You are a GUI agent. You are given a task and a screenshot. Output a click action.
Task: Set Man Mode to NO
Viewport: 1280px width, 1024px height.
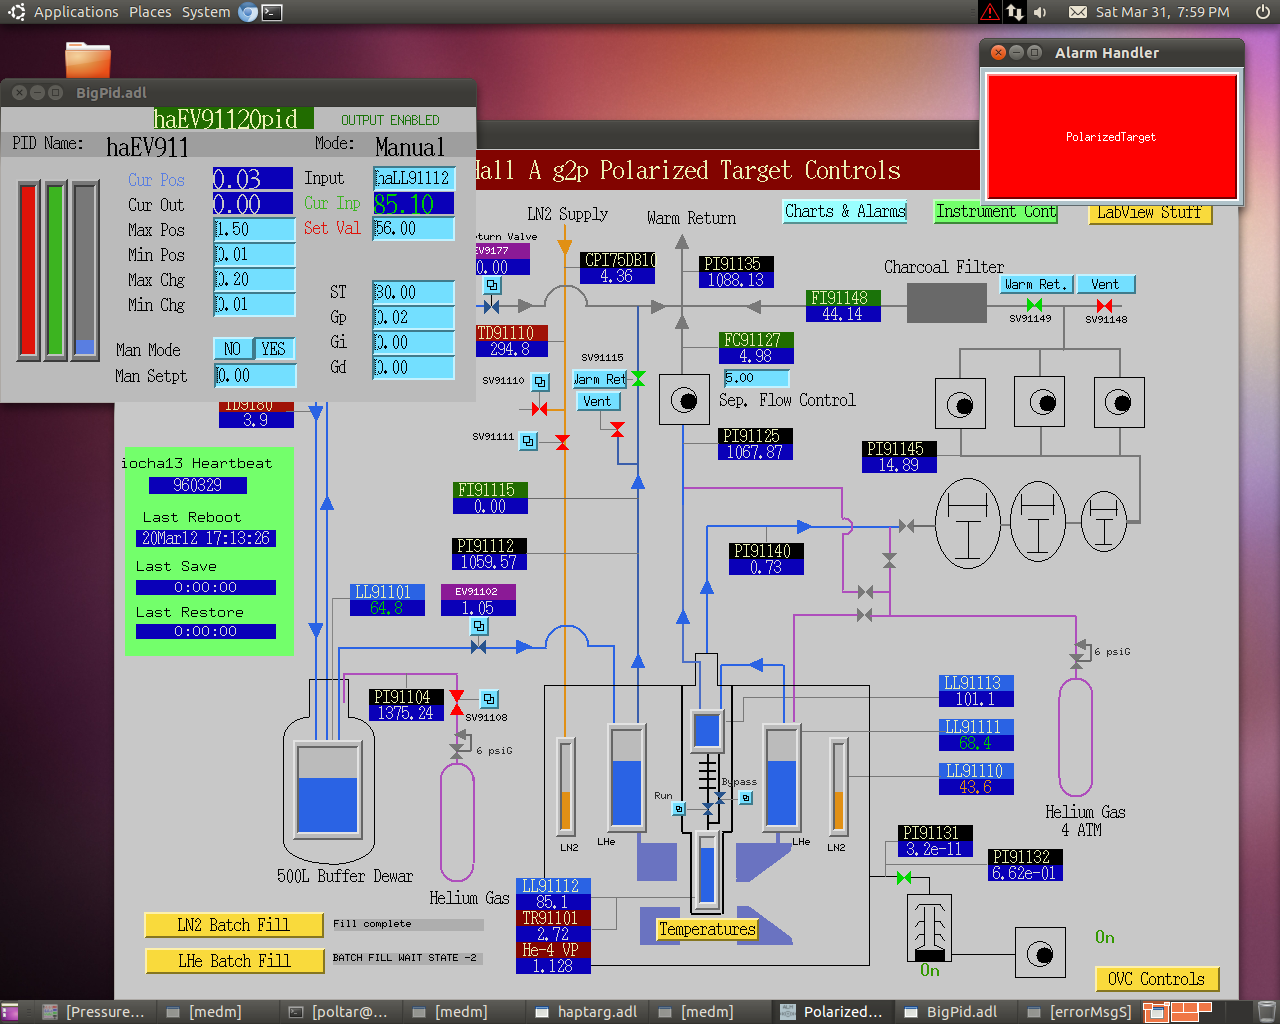tap(233, 349)
